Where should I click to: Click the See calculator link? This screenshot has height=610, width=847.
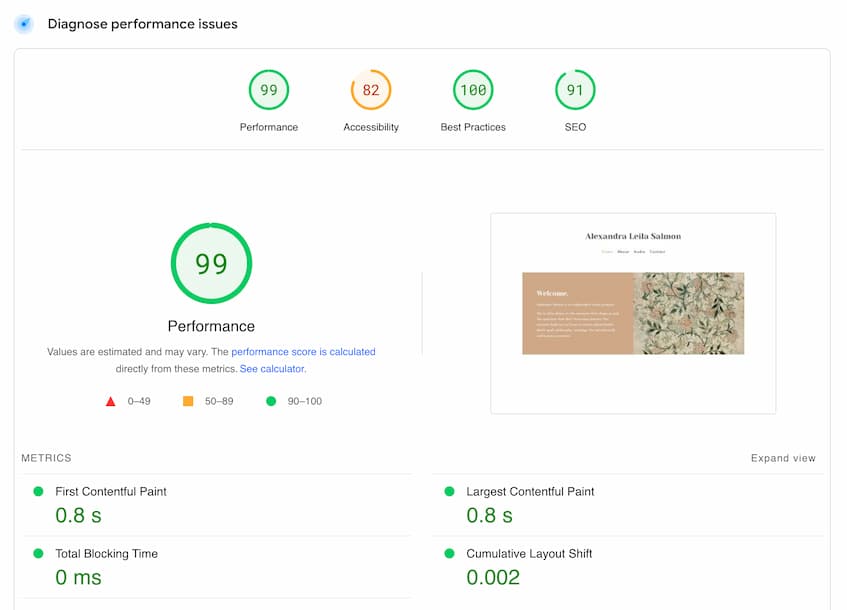[272, 368]
